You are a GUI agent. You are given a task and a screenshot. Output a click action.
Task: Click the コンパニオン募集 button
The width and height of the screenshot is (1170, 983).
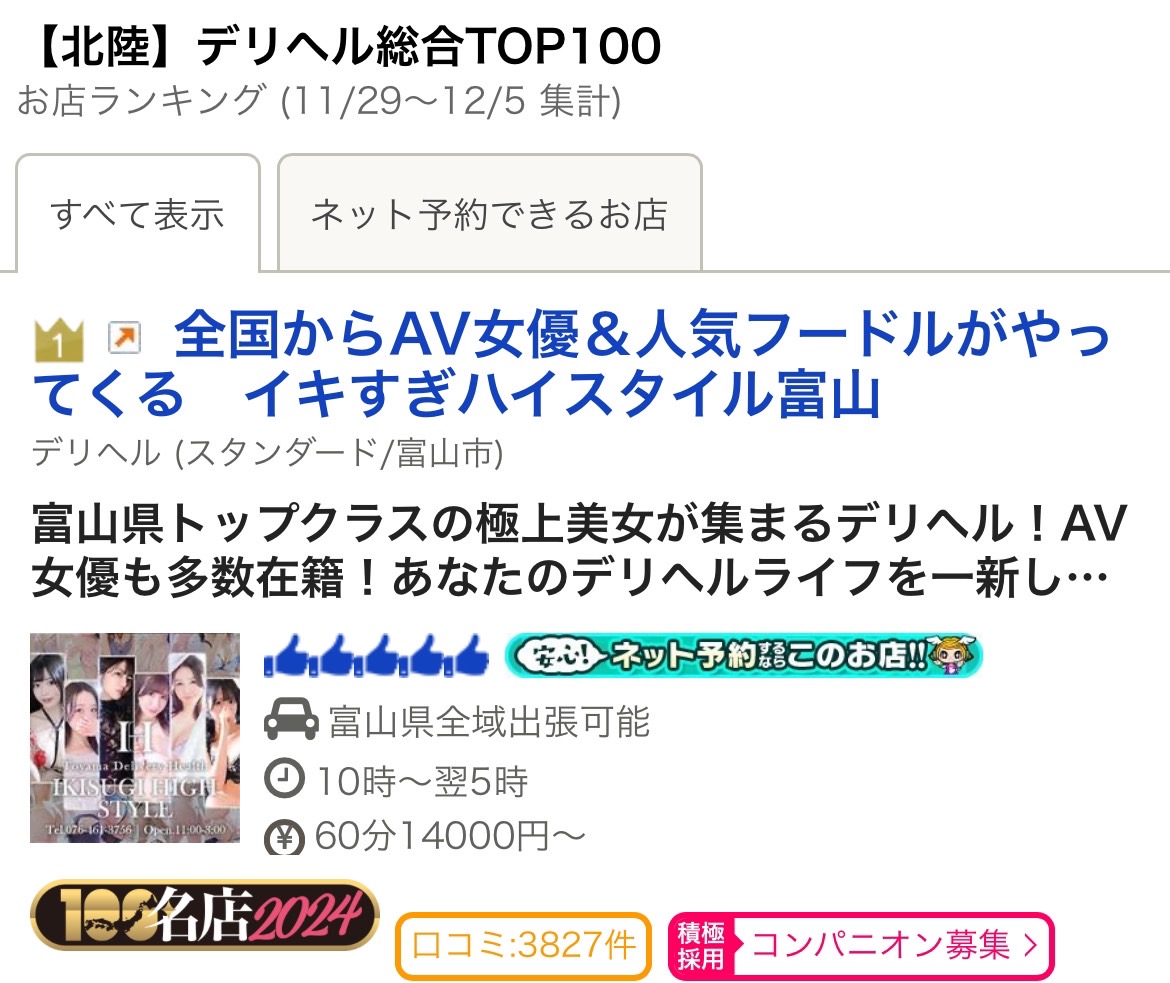coord(861,946)
